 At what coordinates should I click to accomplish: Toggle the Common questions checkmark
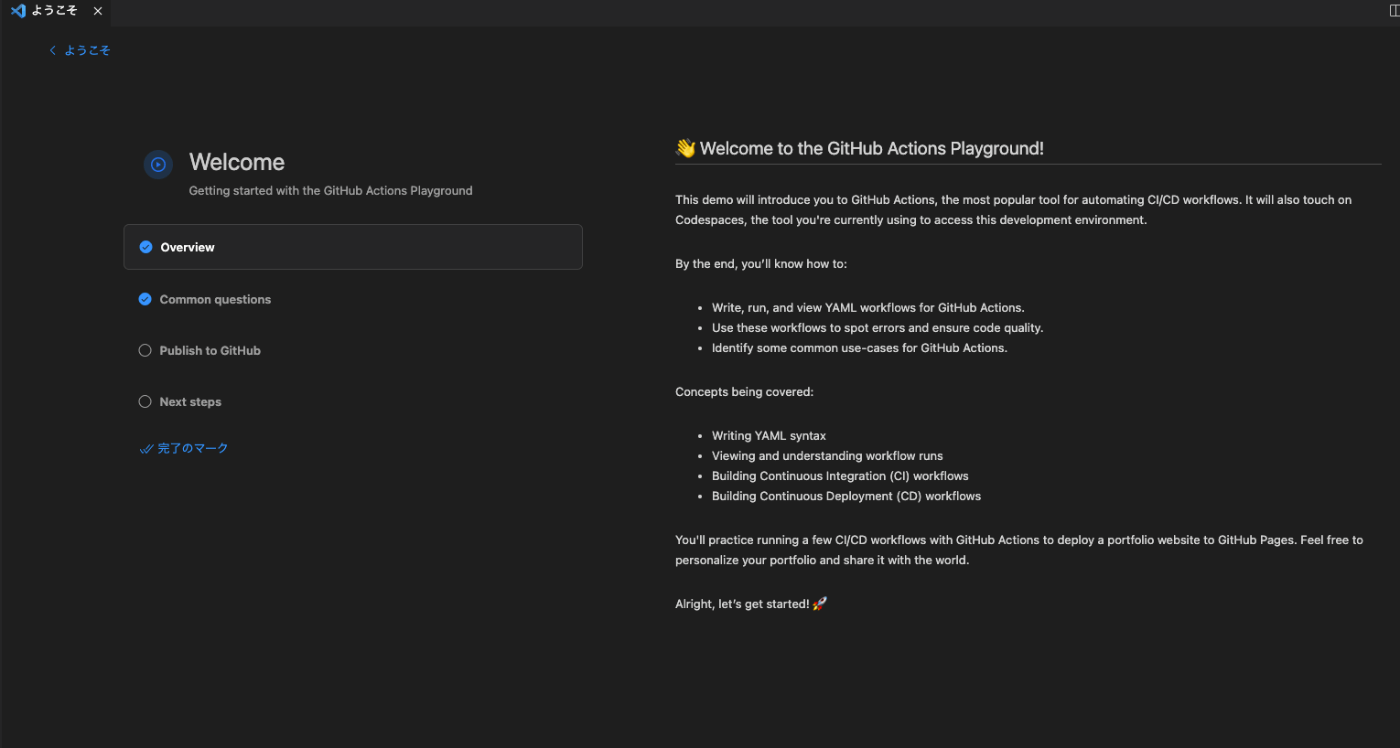click(x=145, y=299)
